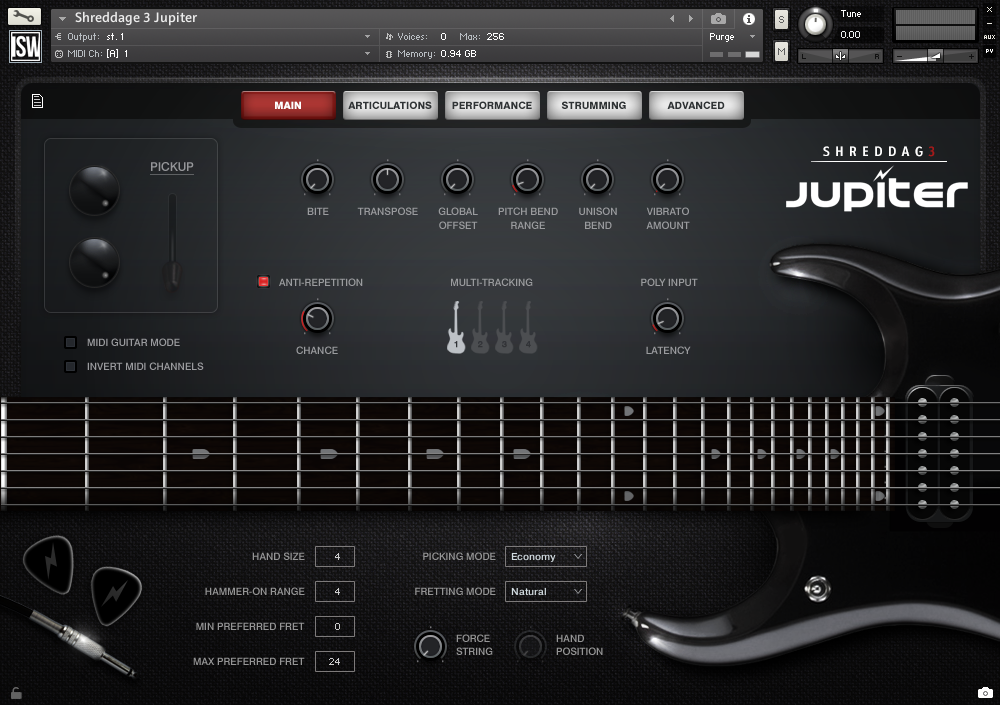This screenshot has width=1000, height=705.
Task: Click the wrench icon in the Kontakt header
Action: point(22,16)
